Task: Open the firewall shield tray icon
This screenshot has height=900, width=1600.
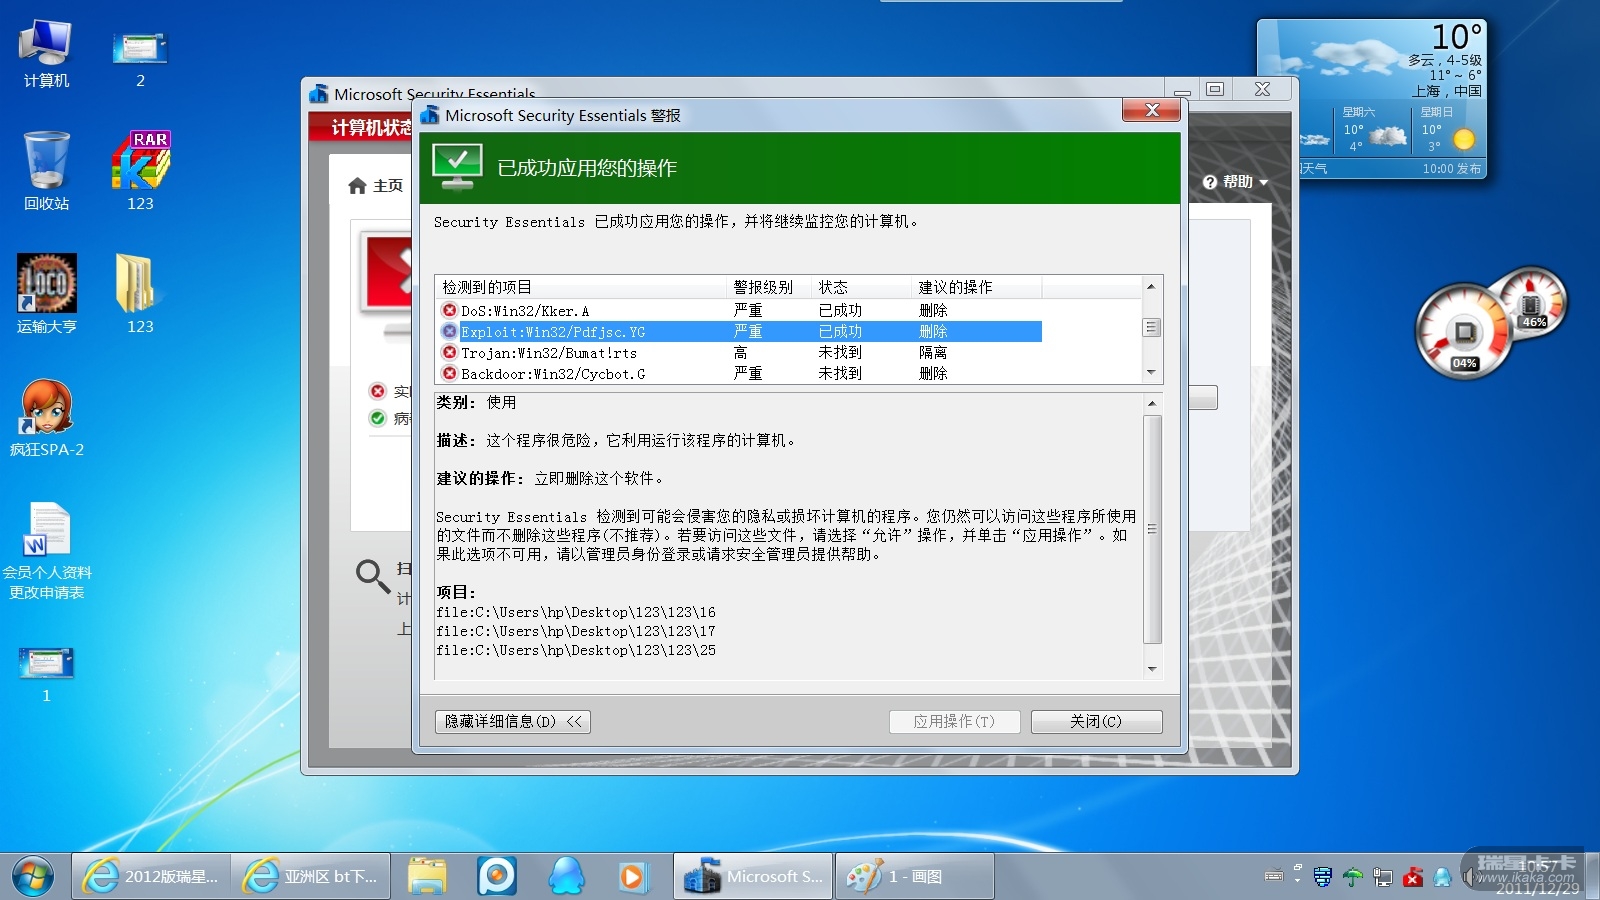Action: pyautogui.click(x=1322, y=877)
